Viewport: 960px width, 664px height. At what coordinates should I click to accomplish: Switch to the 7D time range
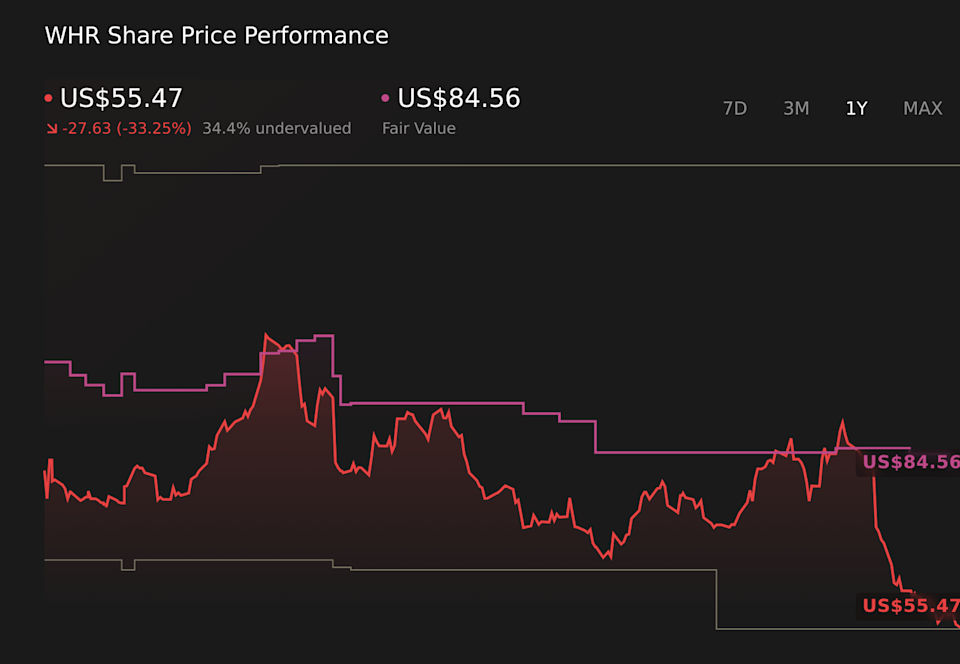(735, 108)
